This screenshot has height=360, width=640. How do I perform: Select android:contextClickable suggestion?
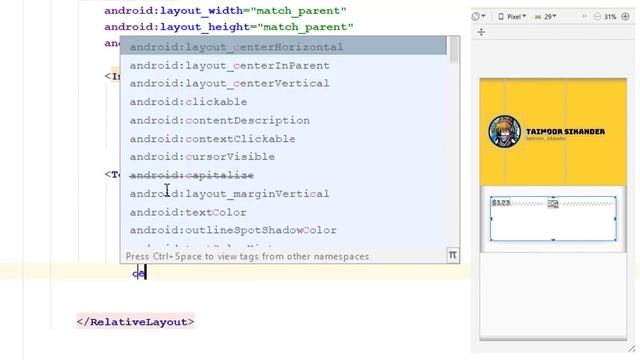[x=283, y=139]
